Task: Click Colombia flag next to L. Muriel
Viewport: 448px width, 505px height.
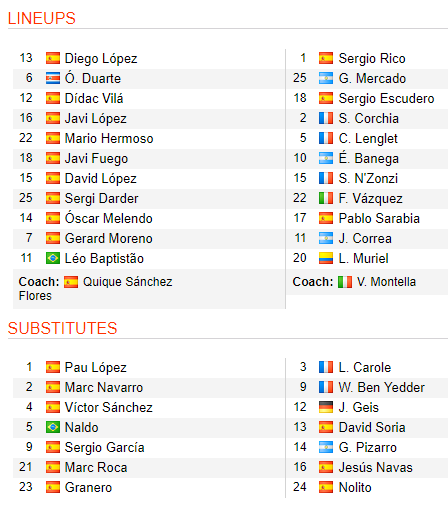Action: 326,258
